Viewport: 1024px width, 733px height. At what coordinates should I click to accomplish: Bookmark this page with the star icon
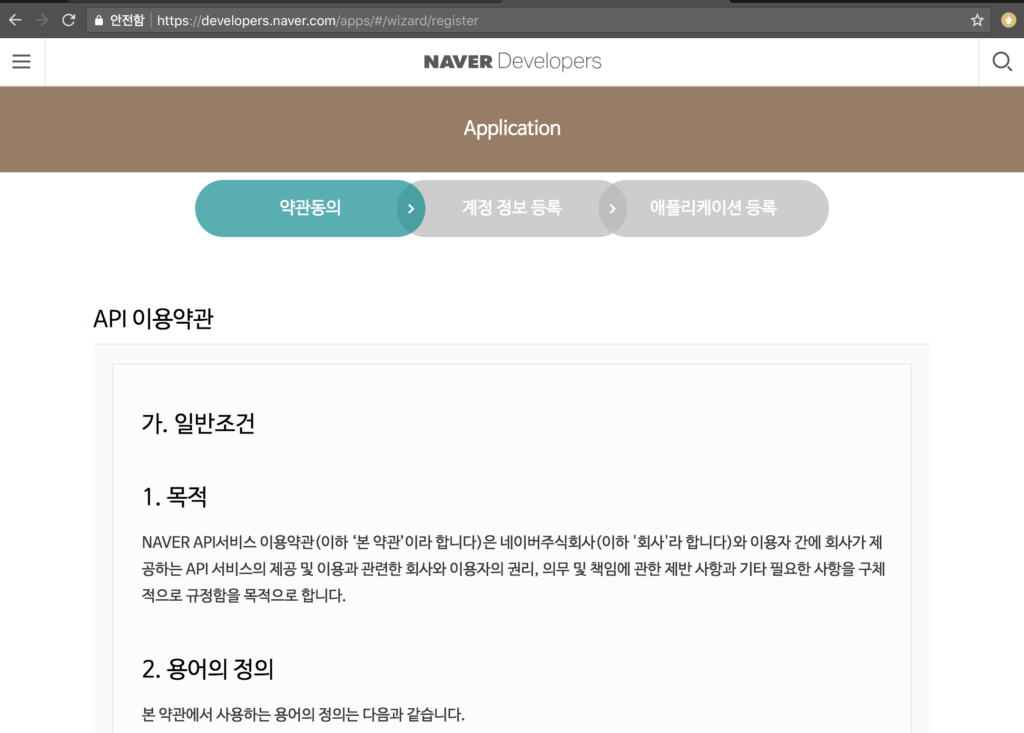(977, 20)
